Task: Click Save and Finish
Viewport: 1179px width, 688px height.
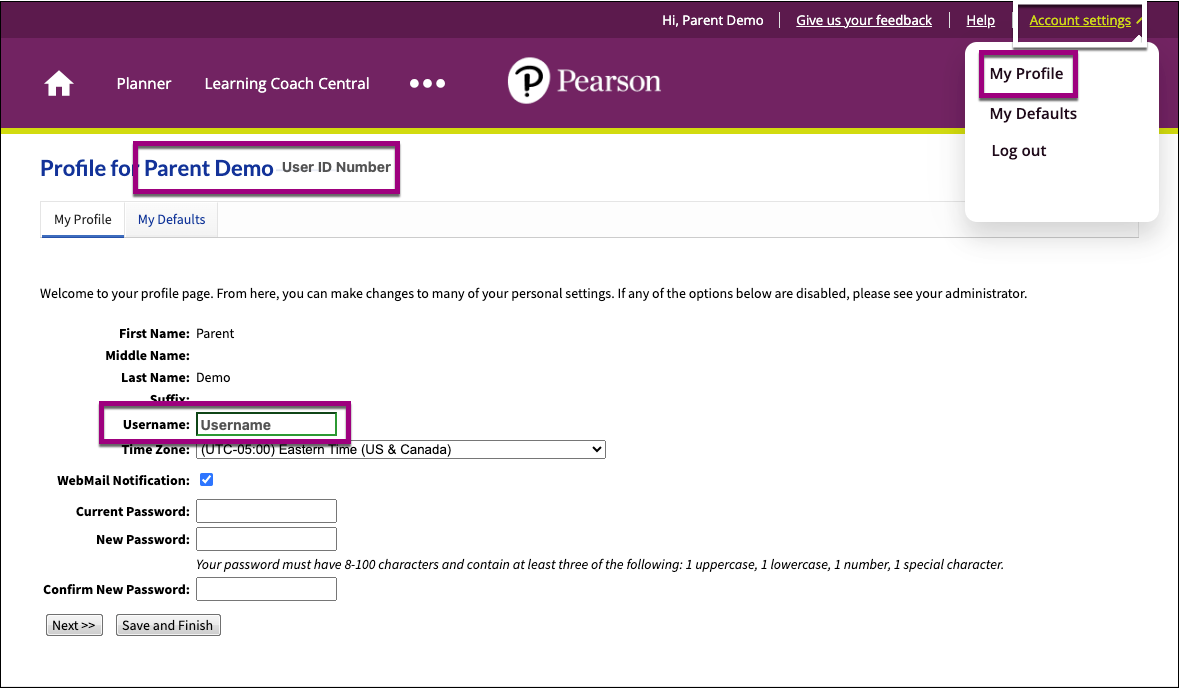Action: 167,624
